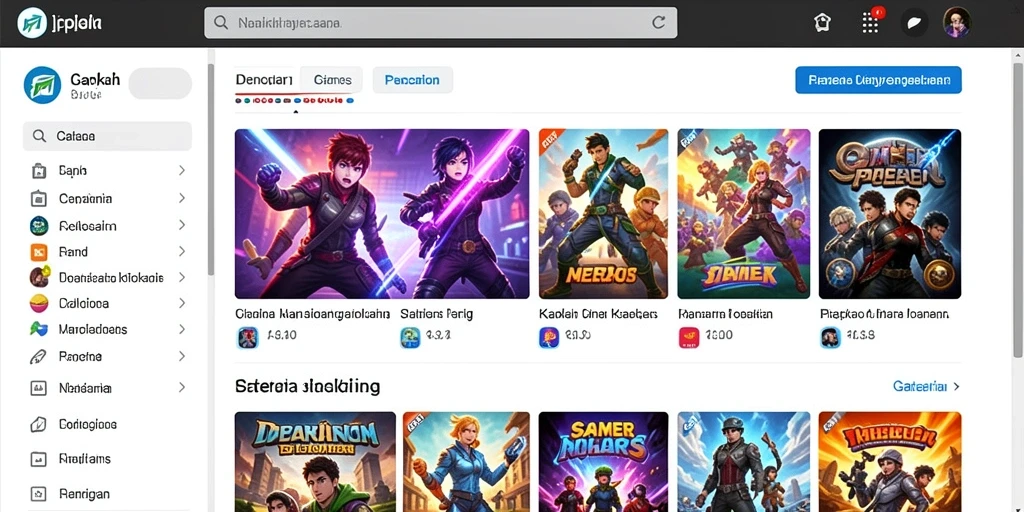Open the home badge icon in top bar

(822, 23)
